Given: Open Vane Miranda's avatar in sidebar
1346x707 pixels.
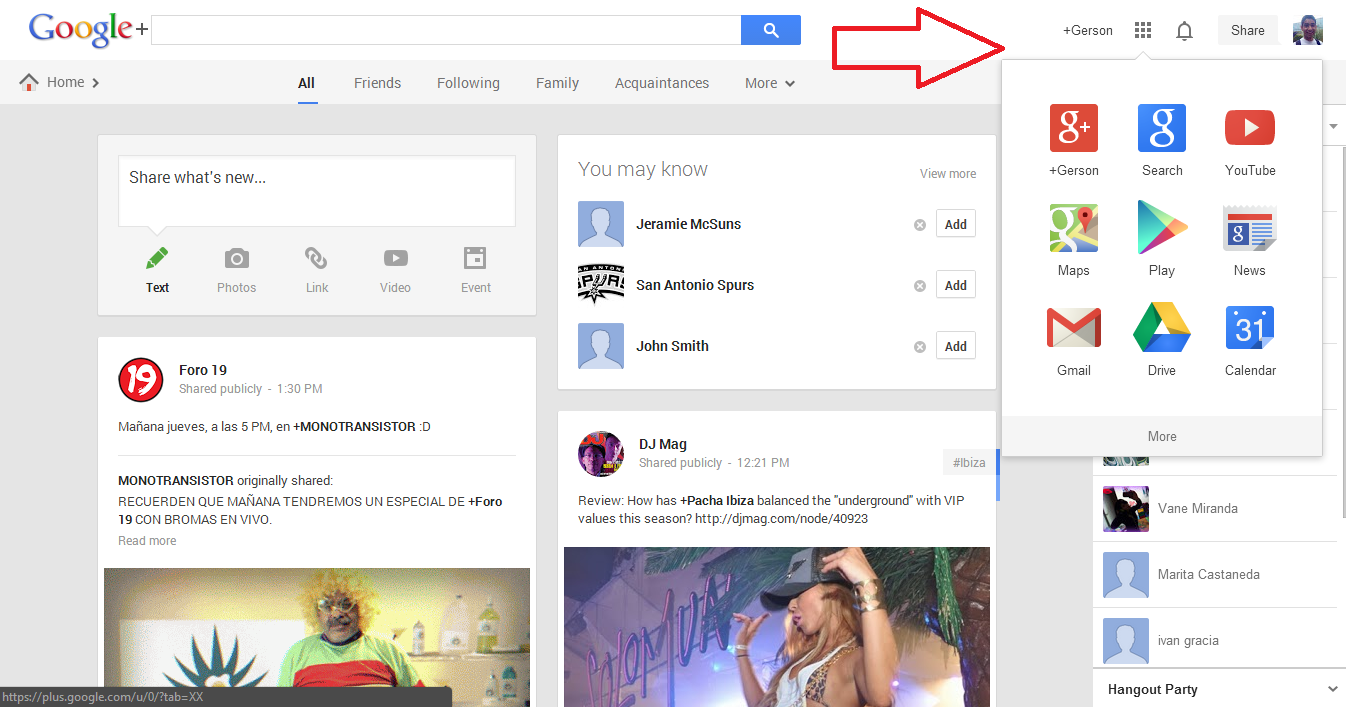Looking at the screenshot, I should [1125, 509].
